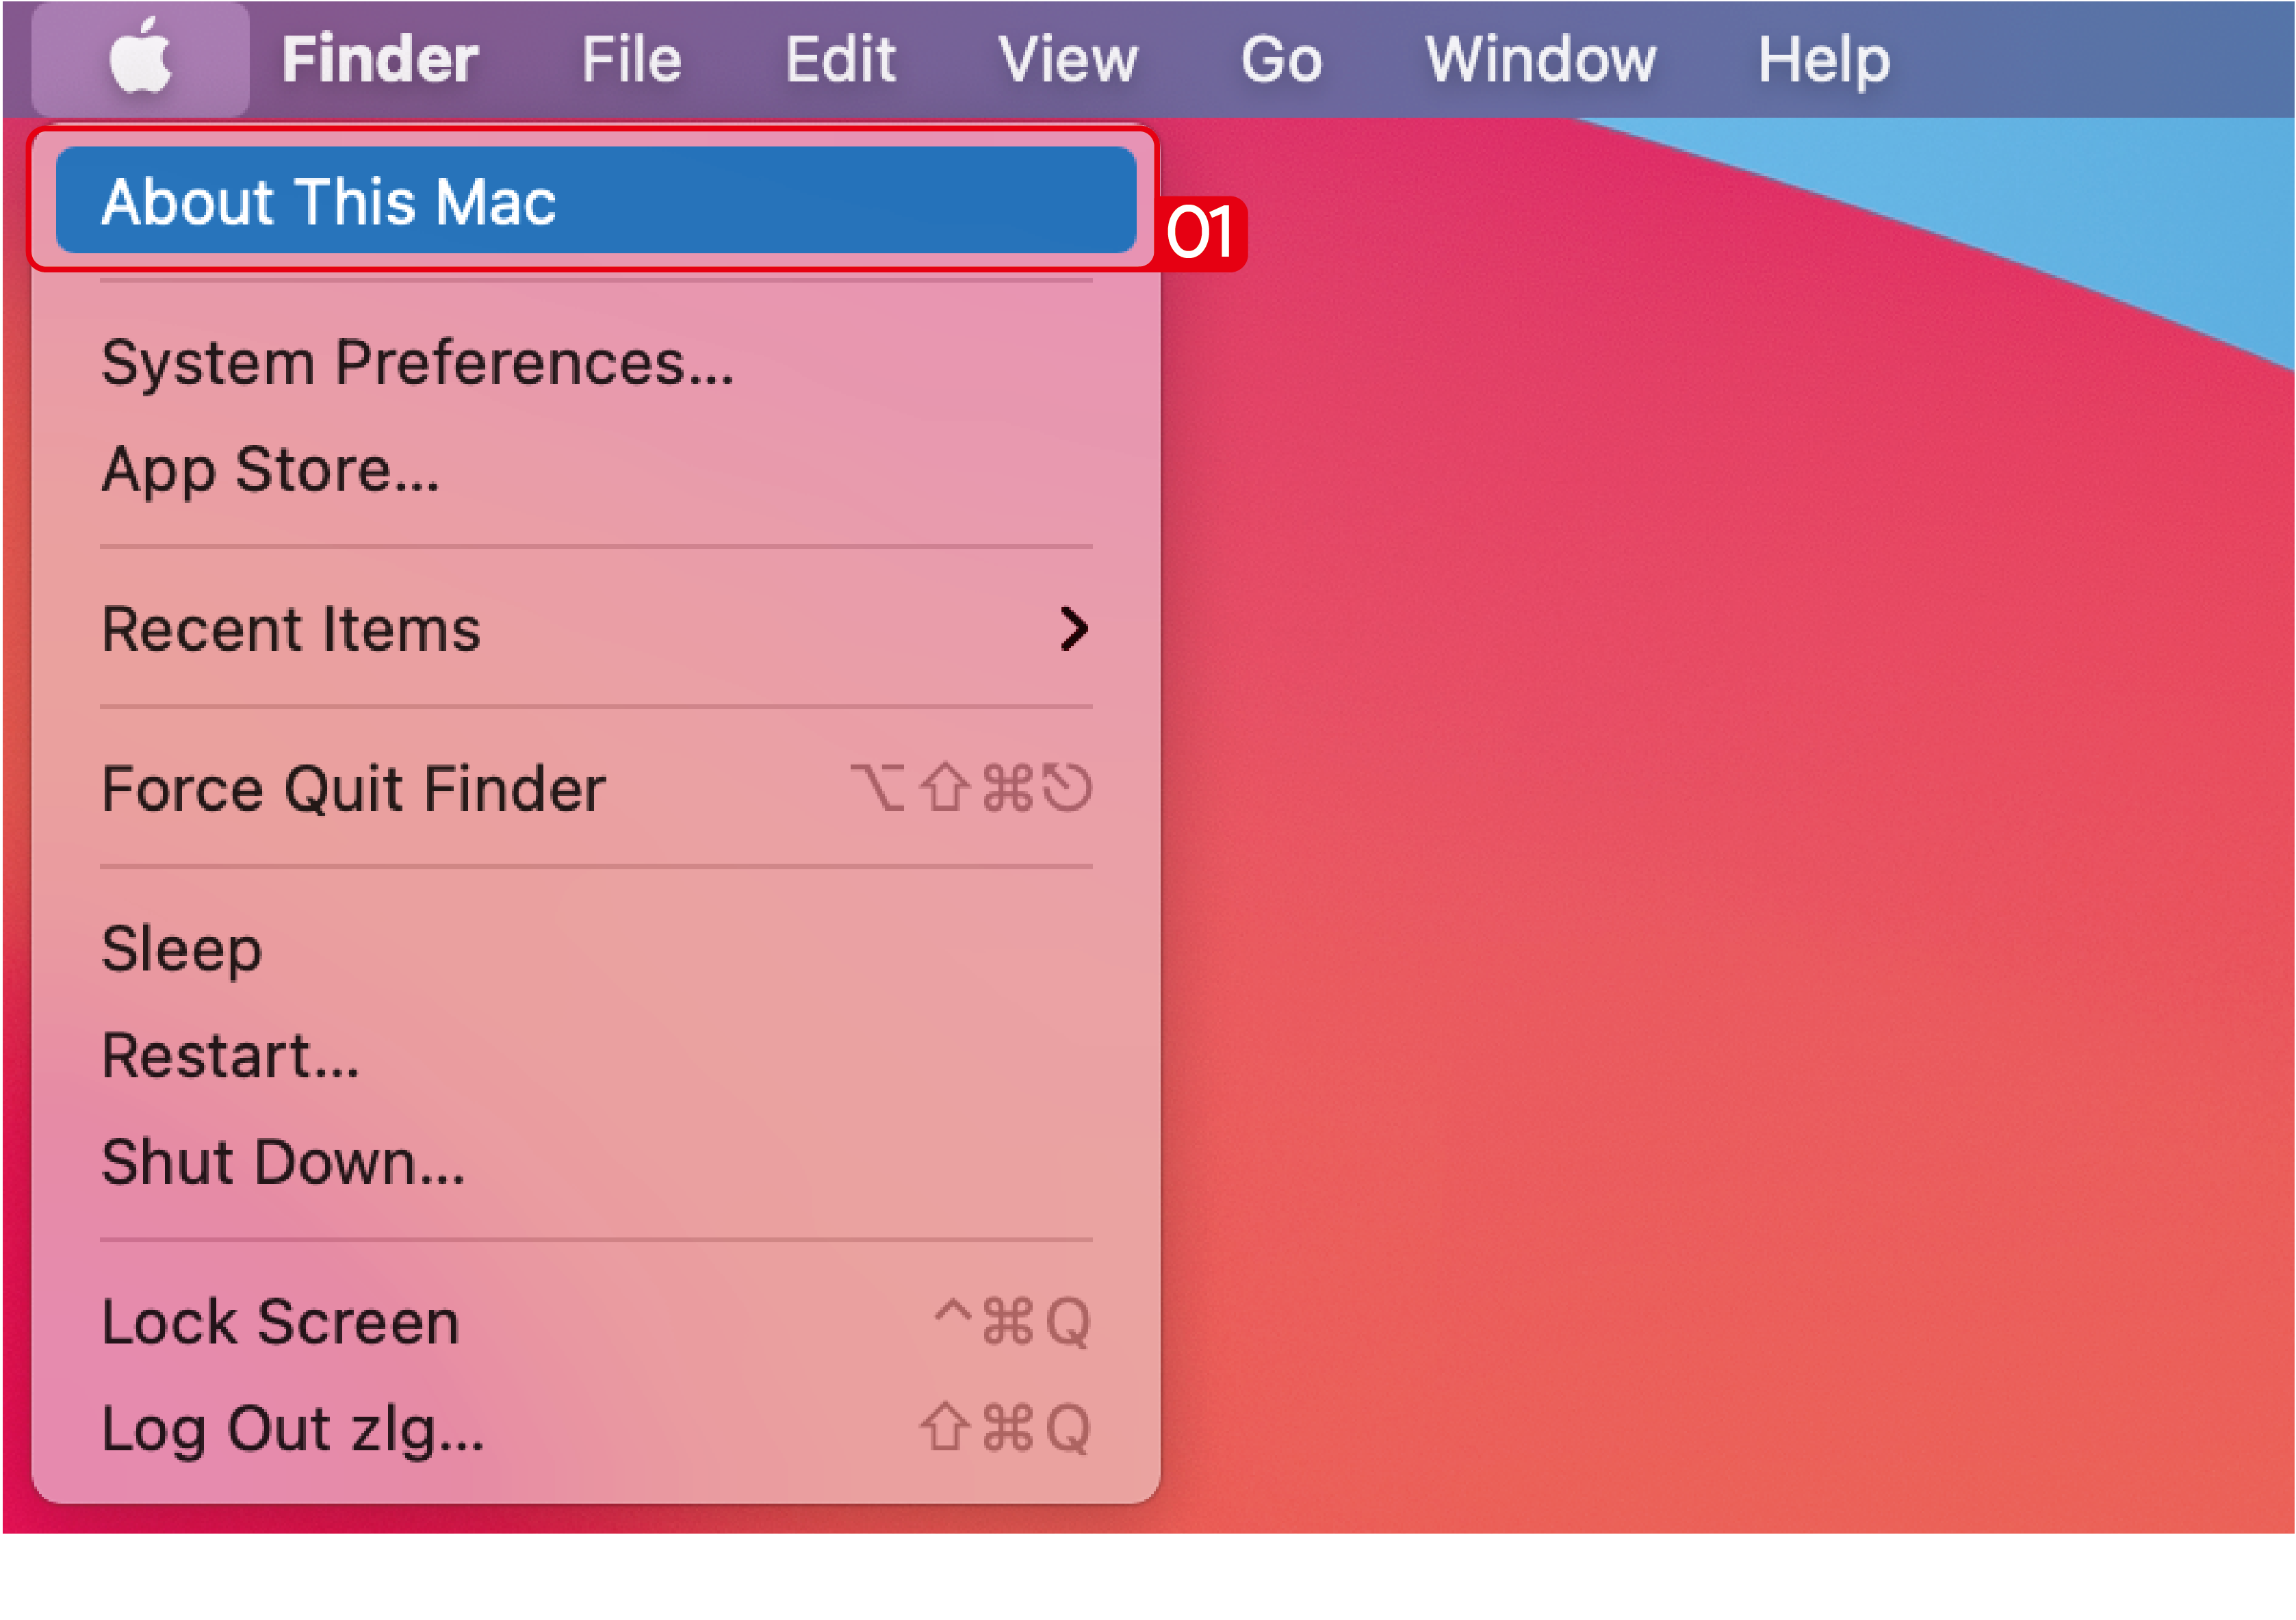Open the Go menu

click(1281, 58)
